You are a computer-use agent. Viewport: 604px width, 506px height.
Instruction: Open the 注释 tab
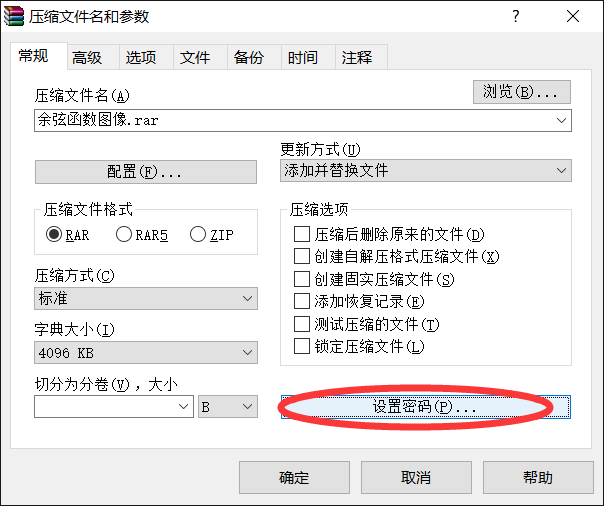[357, 58]
